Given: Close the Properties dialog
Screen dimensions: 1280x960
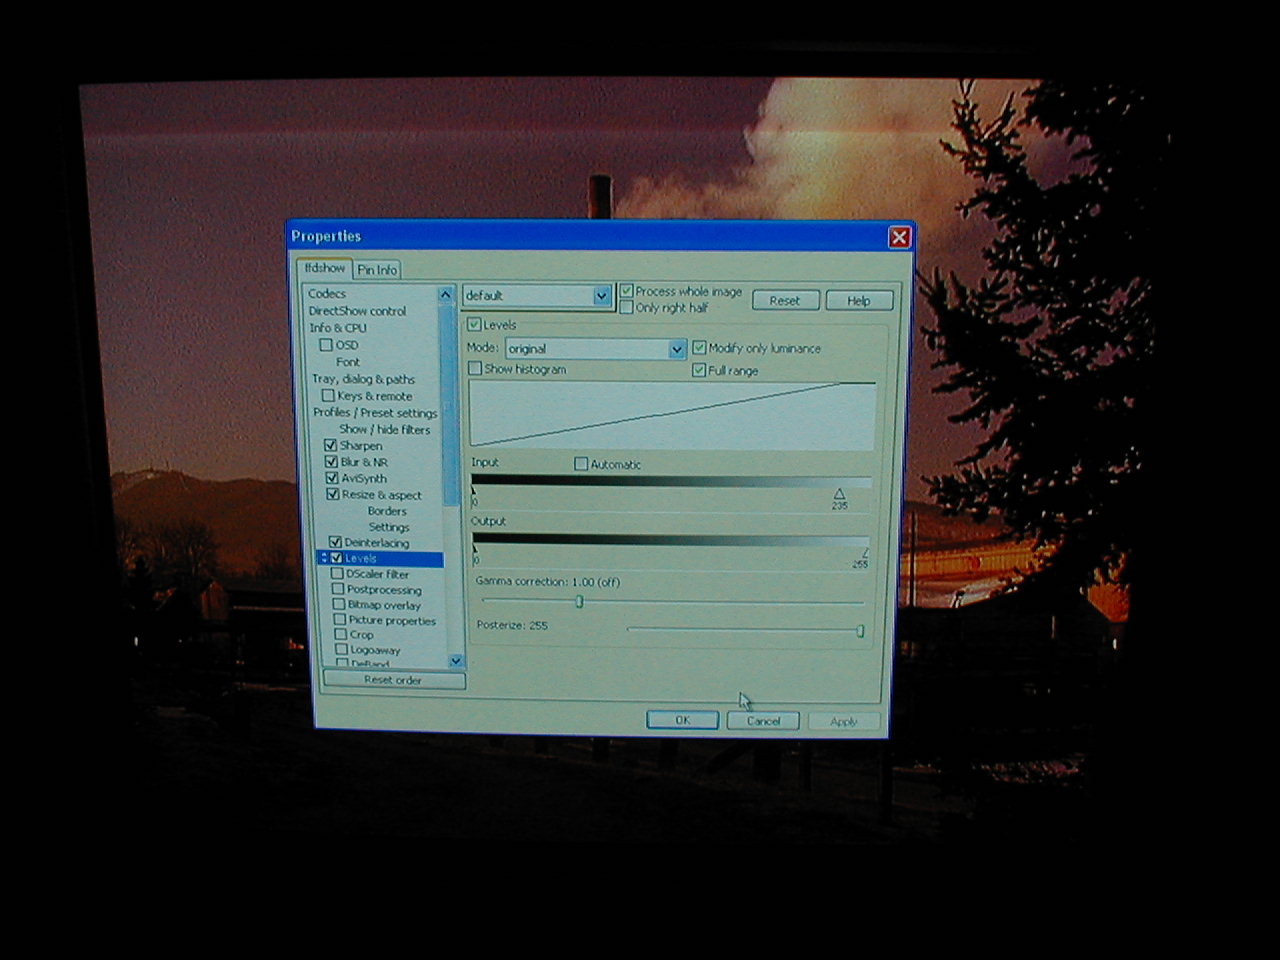Looking at the screenshot, I should [899, 237].
